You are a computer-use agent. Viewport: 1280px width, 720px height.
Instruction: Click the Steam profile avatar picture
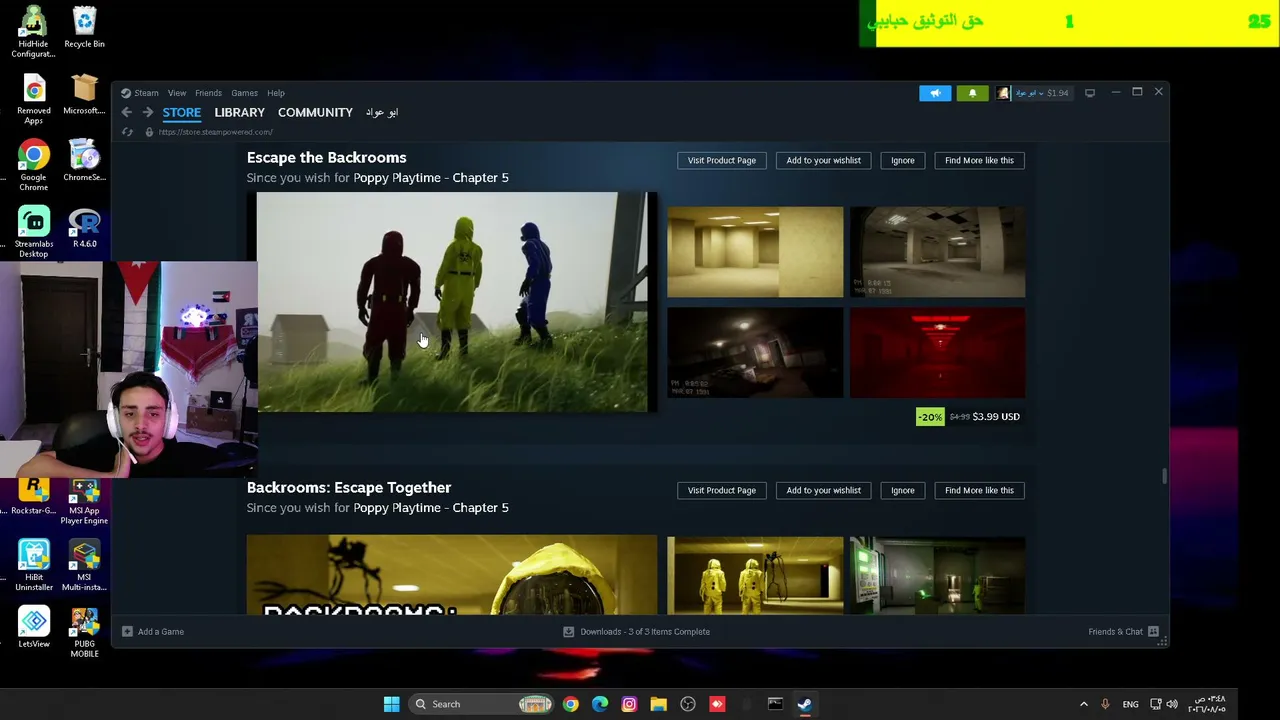[1003, 93]
